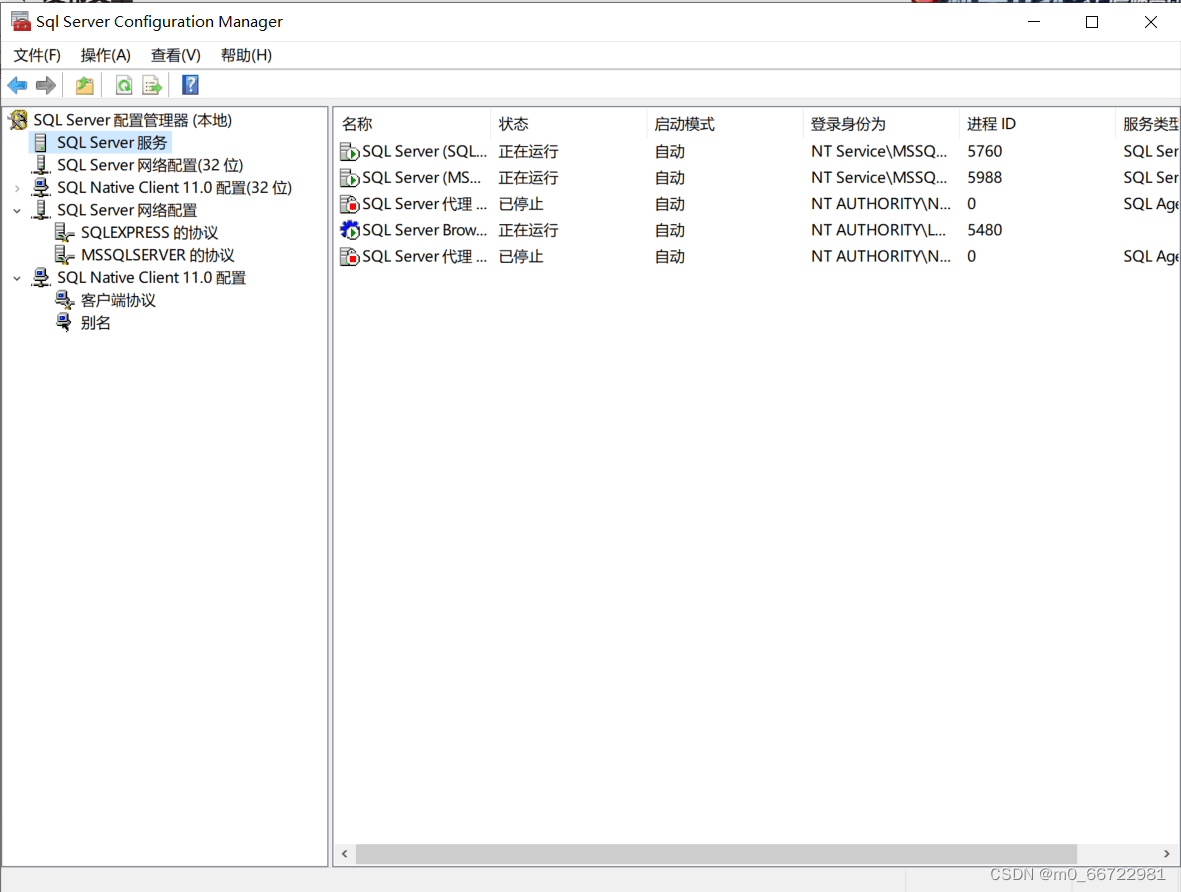Screen dimensions: 1181x892
Task: Collapse the SQL Native Client 11.0 配置 node
Action: click(x=17, y=279)
